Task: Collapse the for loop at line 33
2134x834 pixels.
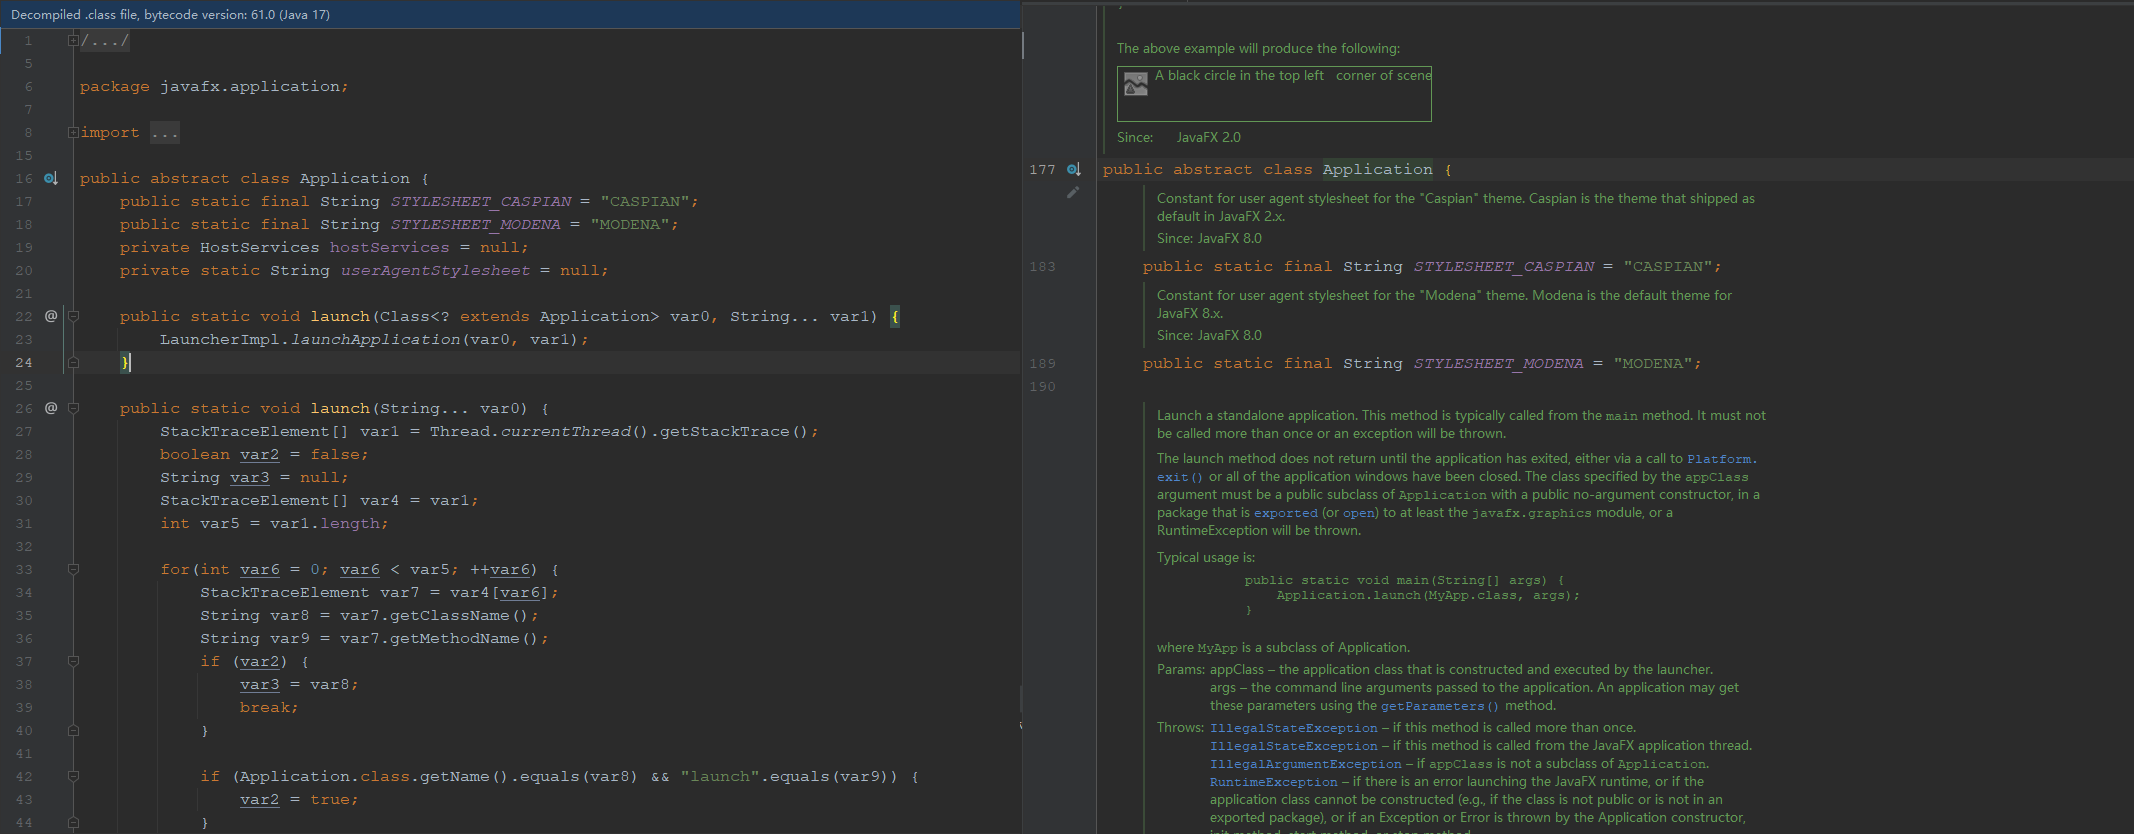Action: (x=73, y=569)
